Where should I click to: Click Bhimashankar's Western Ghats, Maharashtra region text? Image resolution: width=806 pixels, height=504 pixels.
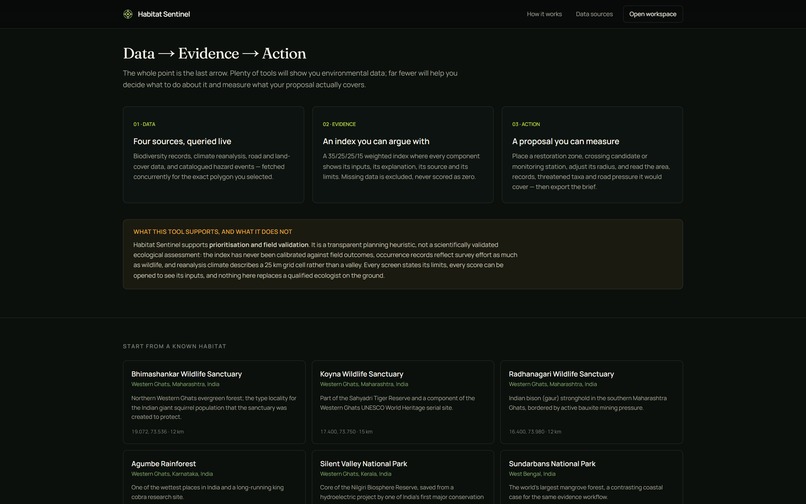(x=175, y=384)
